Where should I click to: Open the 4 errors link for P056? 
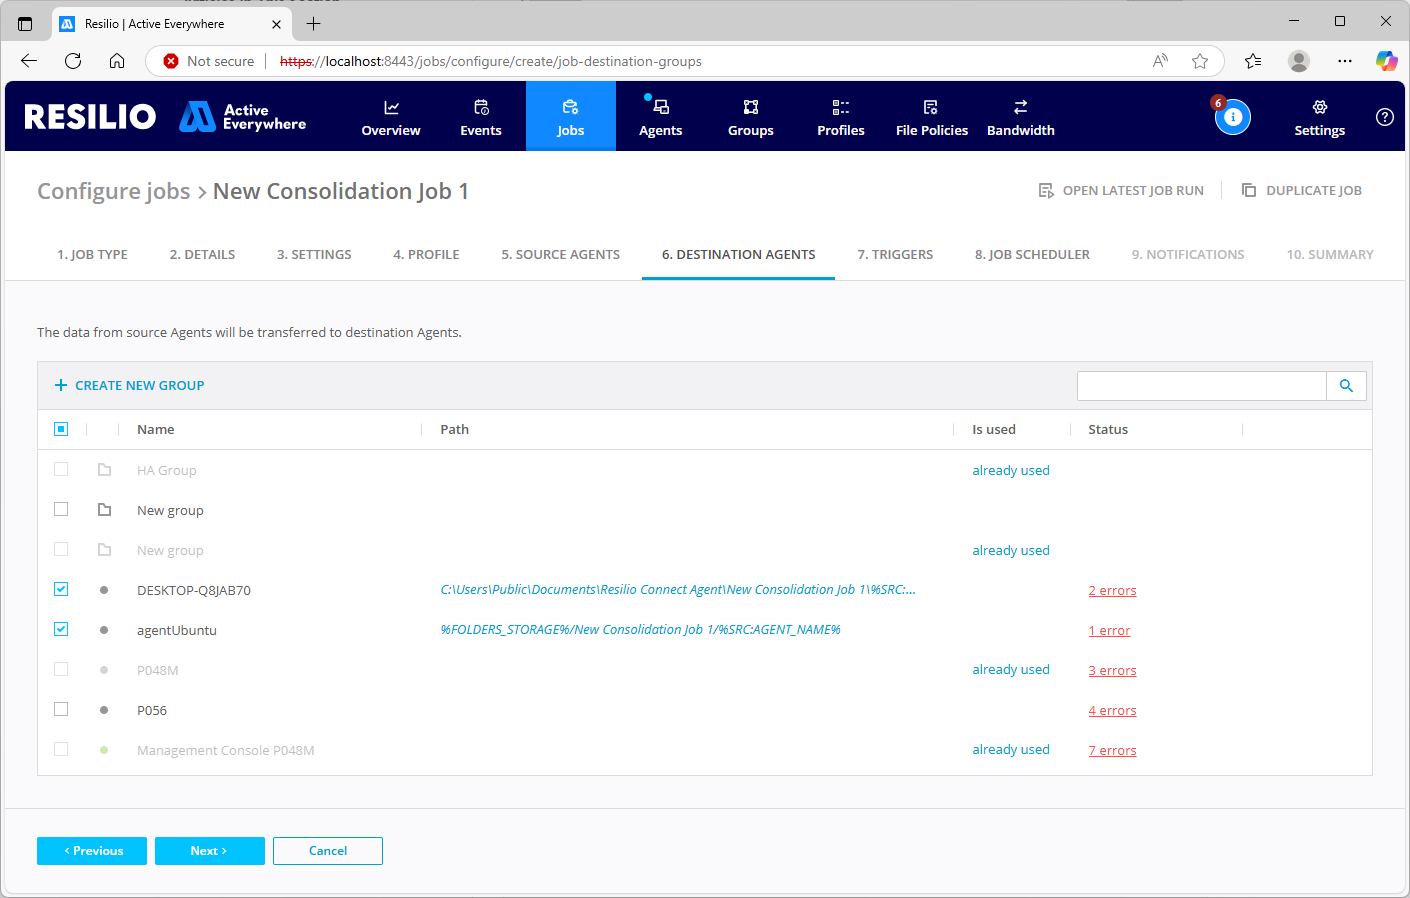coord(1112,711)
